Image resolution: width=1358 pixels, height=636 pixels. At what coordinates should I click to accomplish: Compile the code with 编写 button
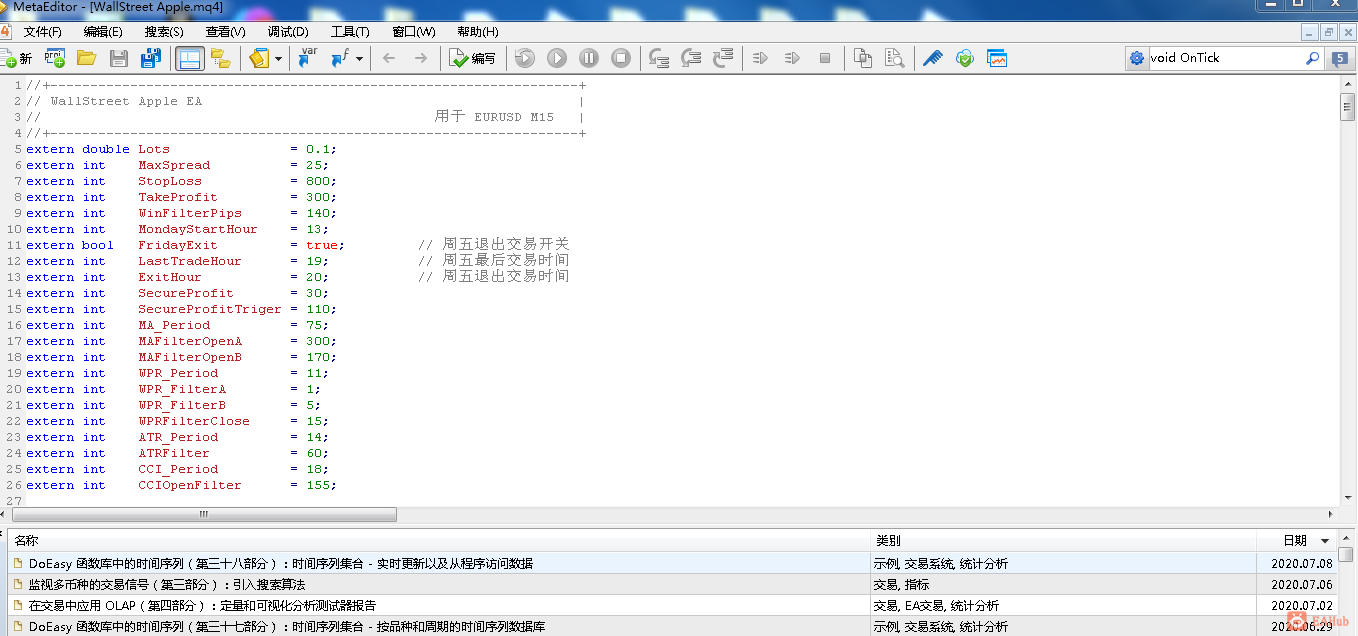click(472, 58)
